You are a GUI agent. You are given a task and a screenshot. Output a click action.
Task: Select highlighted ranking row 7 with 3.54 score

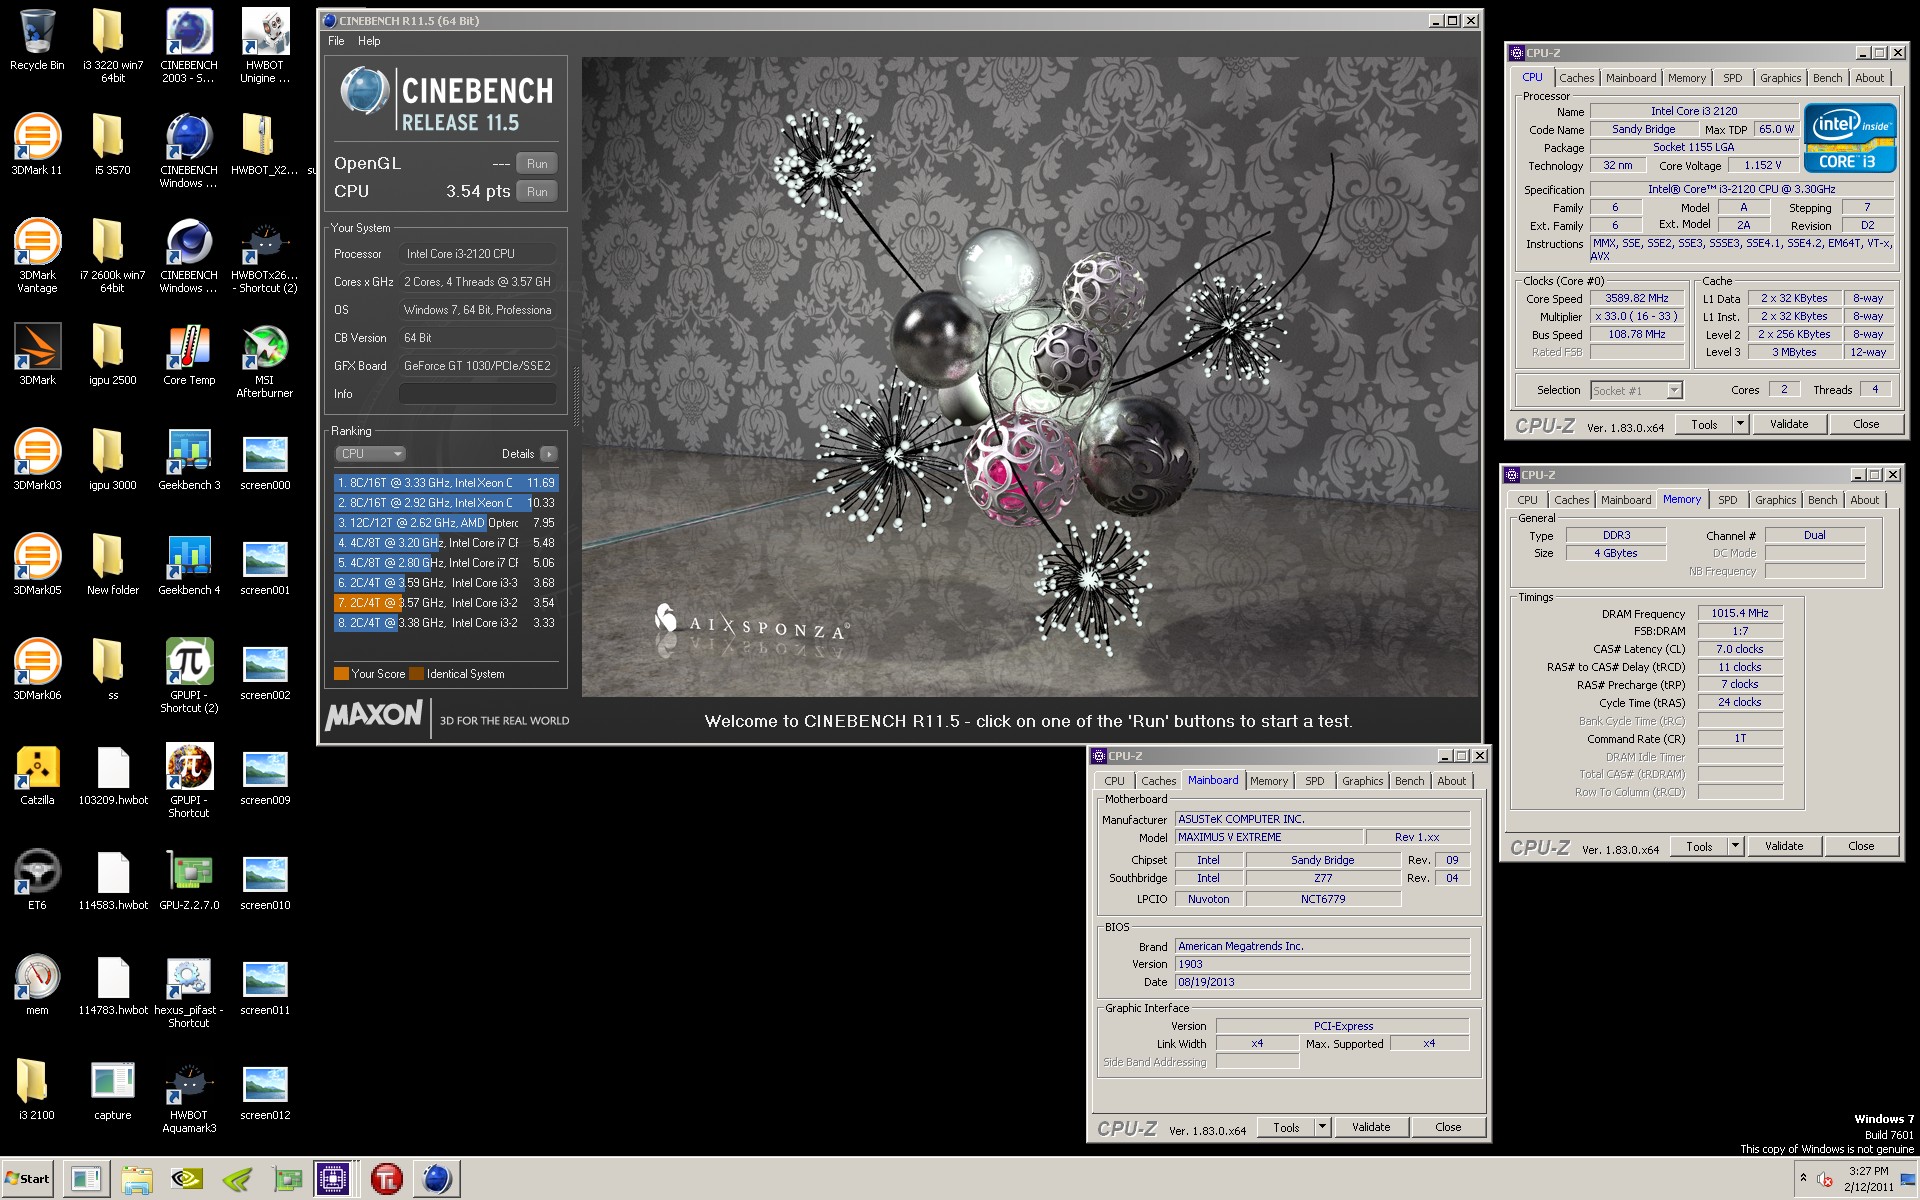[x=446, y=603]
